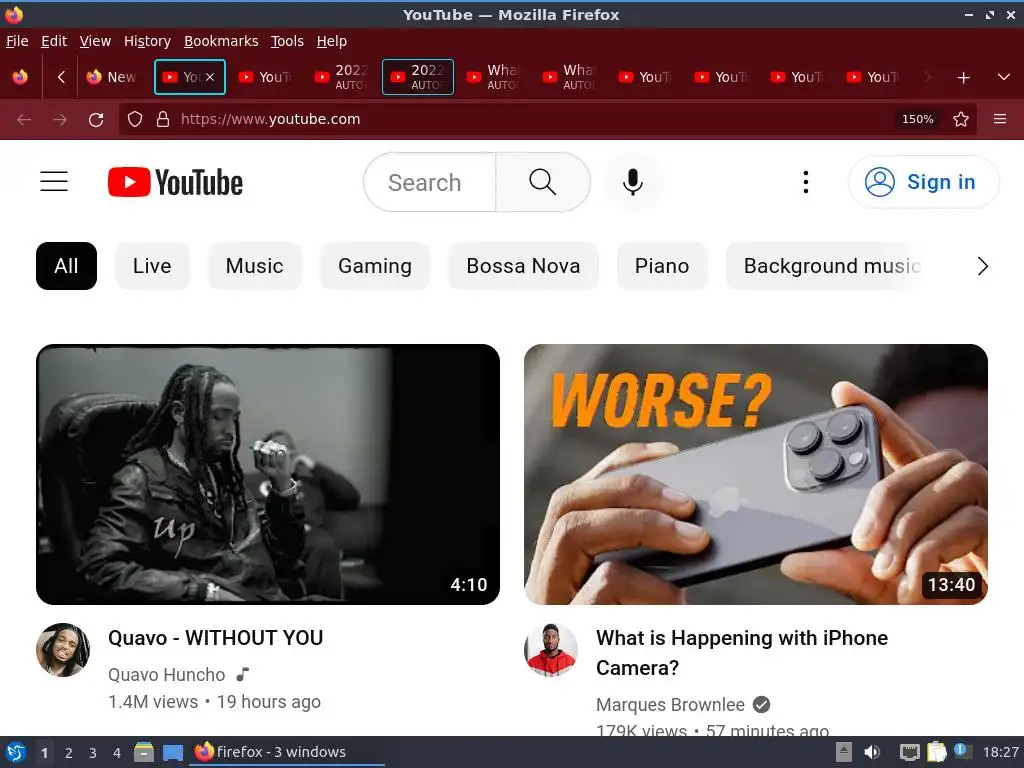
Task: Open the YouTube hamburger guide menu
Action: tap(54, 182)
